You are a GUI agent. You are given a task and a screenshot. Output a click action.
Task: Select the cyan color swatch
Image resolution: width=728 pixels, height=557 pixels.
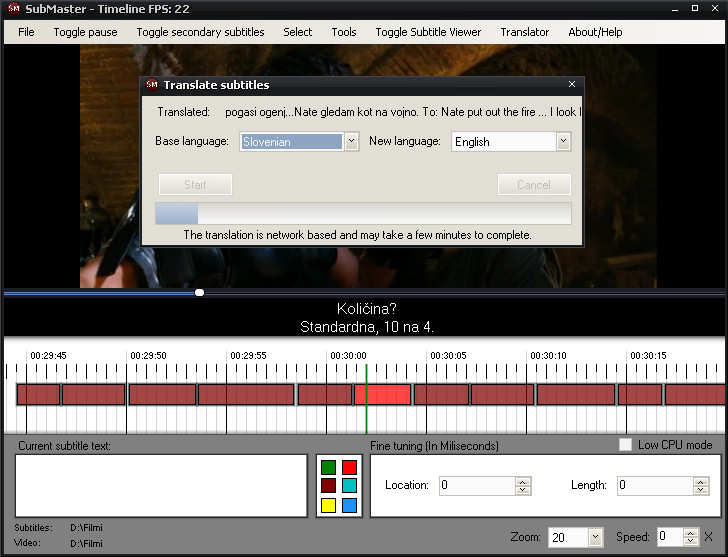click(x=349, y=486)
